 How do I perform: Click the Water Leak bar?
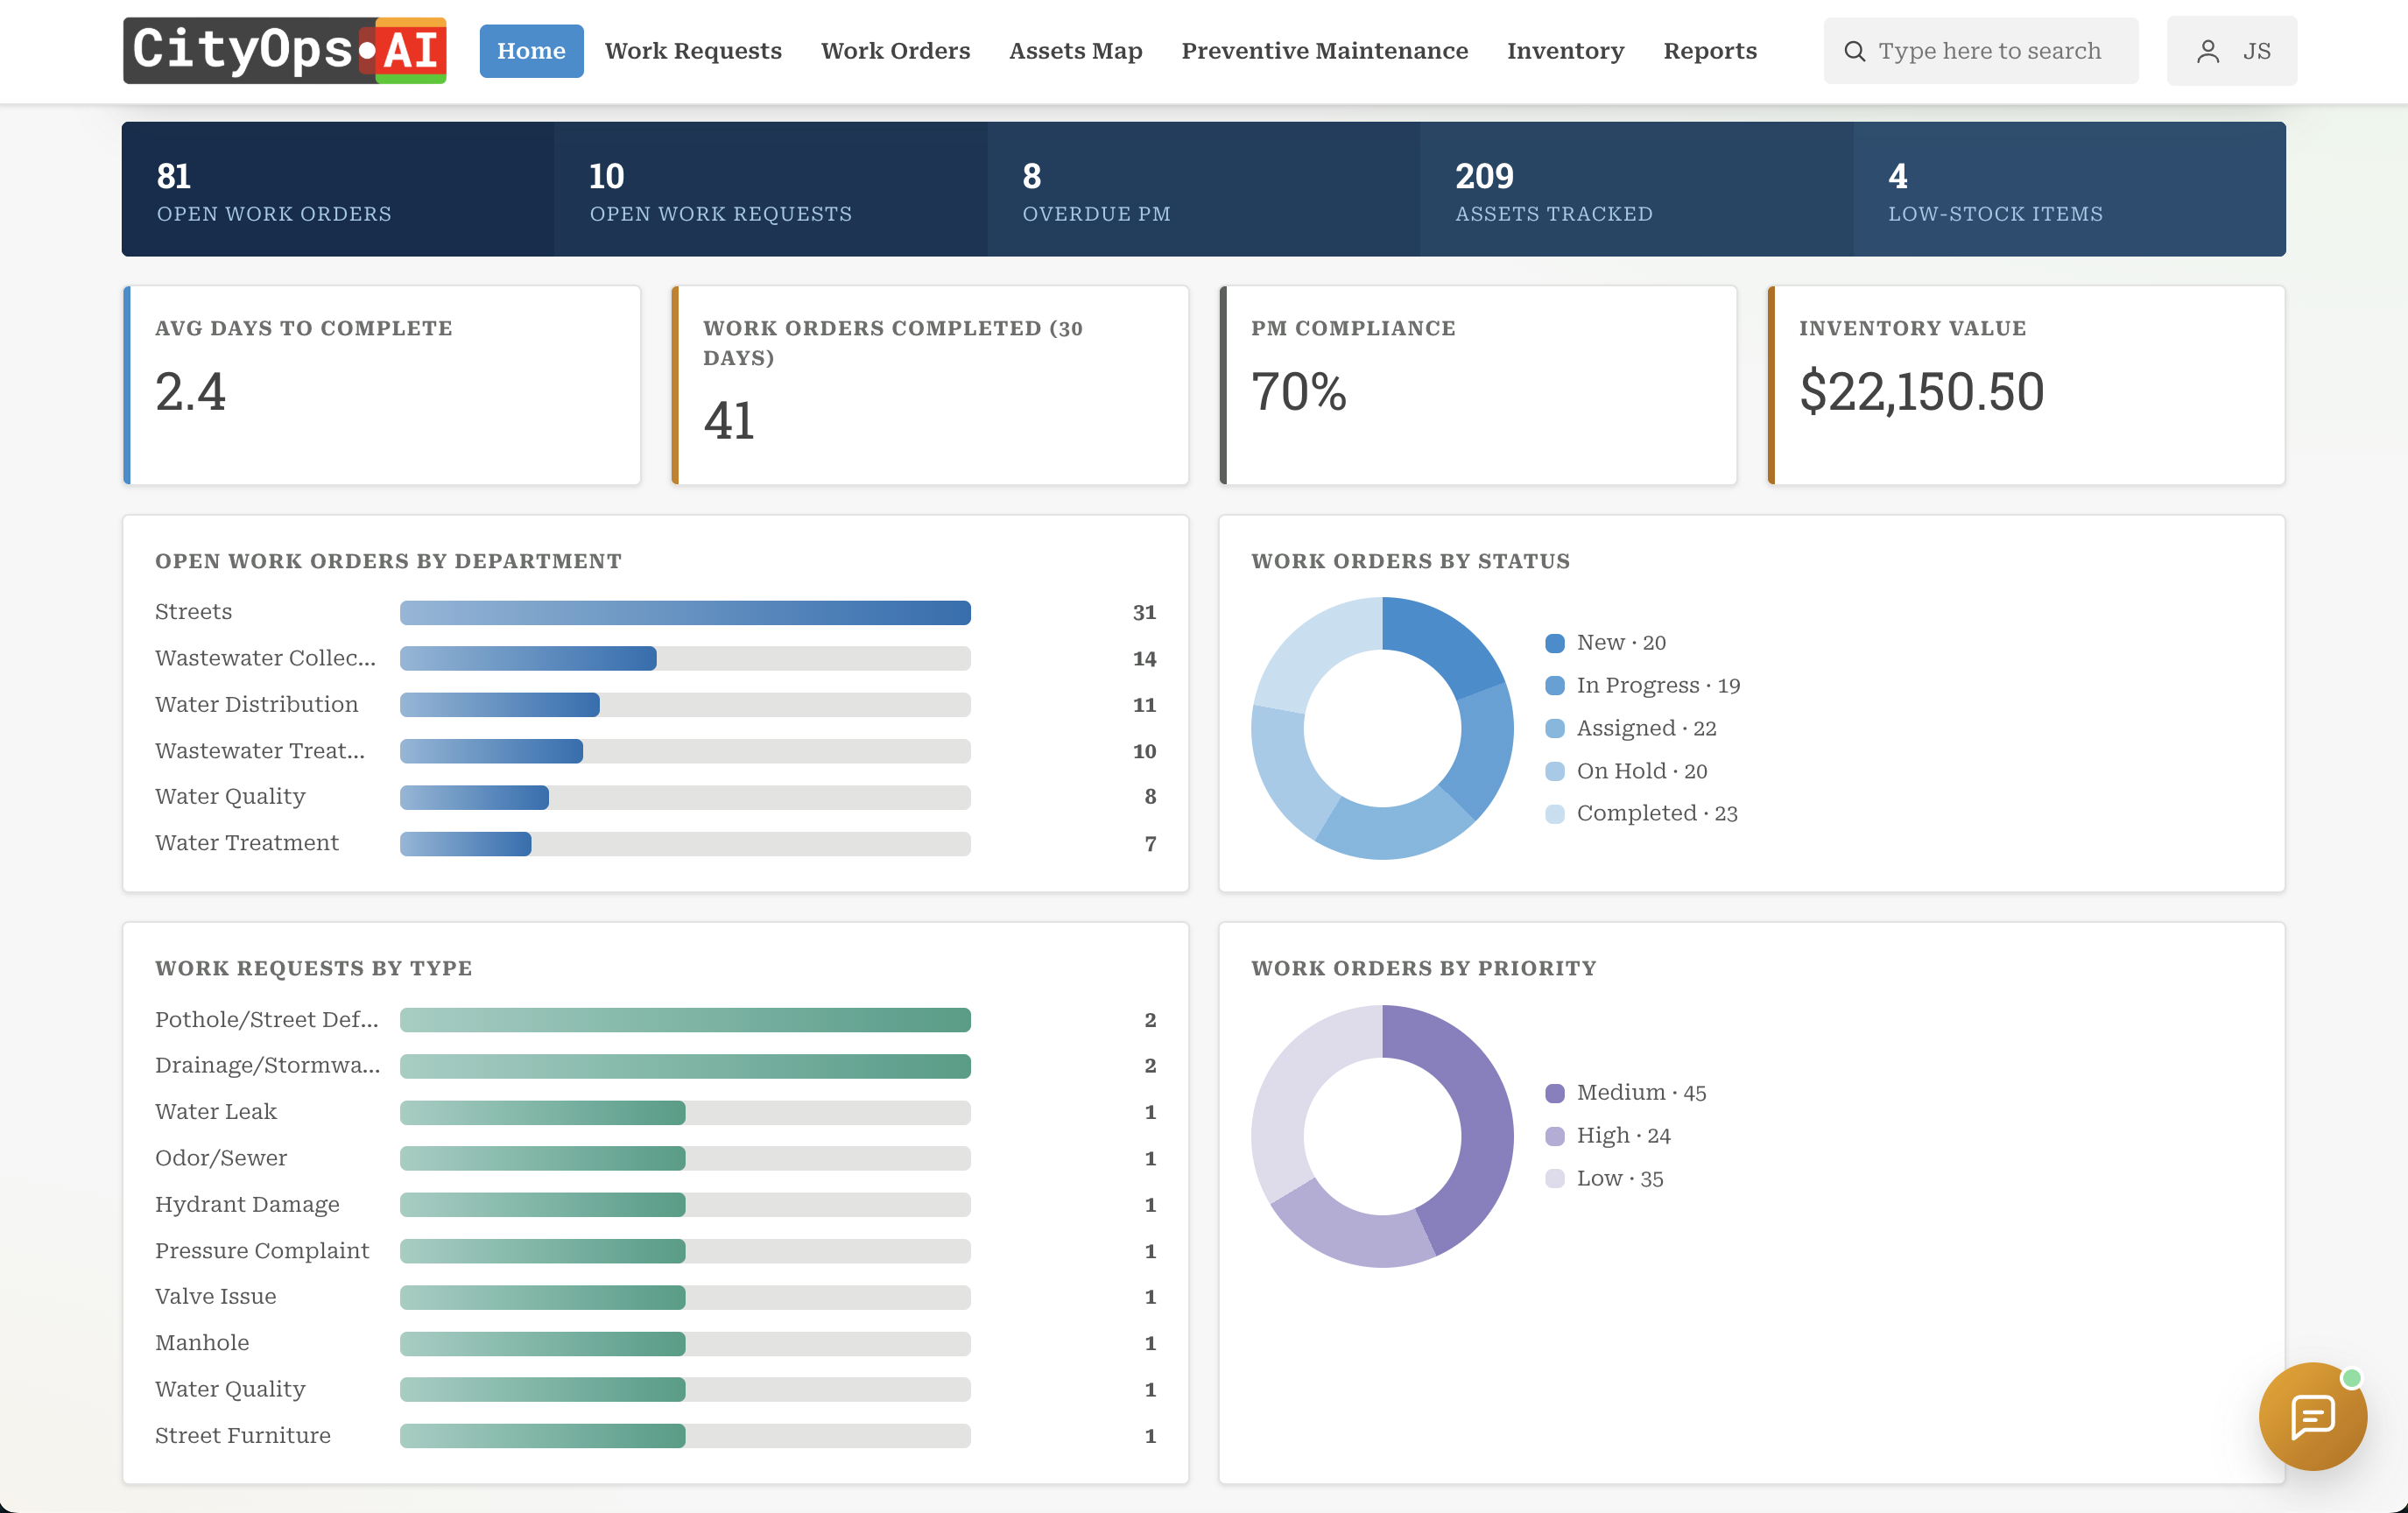tap(685, 1112)
